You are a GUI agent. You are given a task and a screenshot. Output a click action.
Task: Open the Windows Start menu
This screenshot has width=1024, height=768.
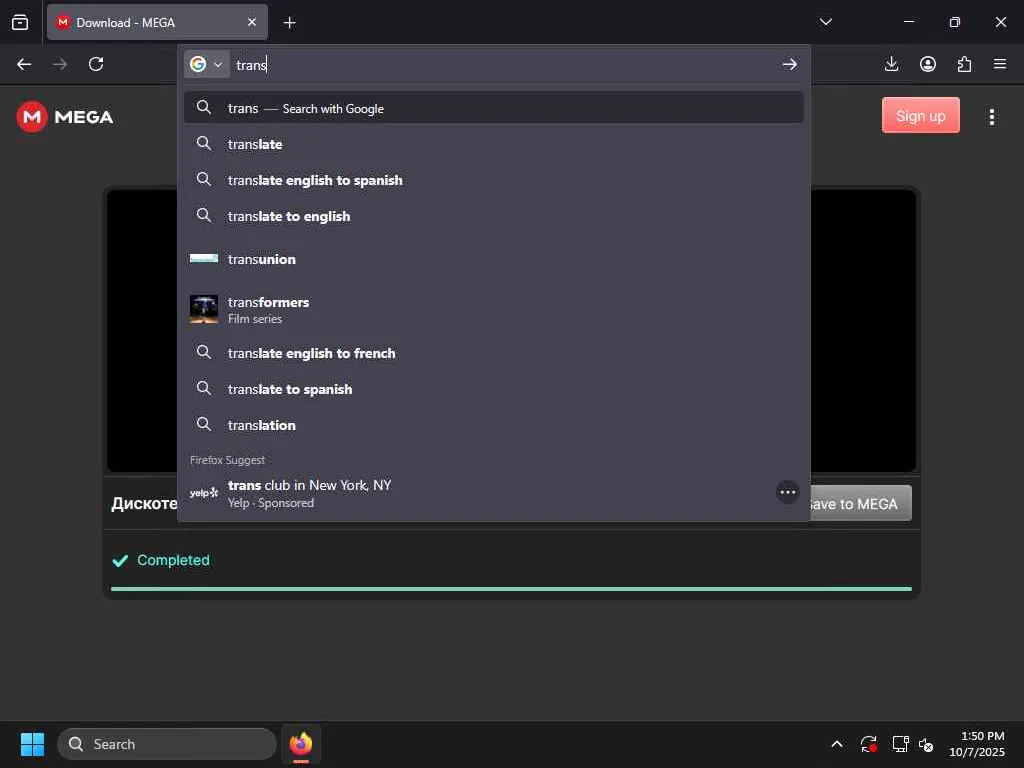(x=32, y=744)
